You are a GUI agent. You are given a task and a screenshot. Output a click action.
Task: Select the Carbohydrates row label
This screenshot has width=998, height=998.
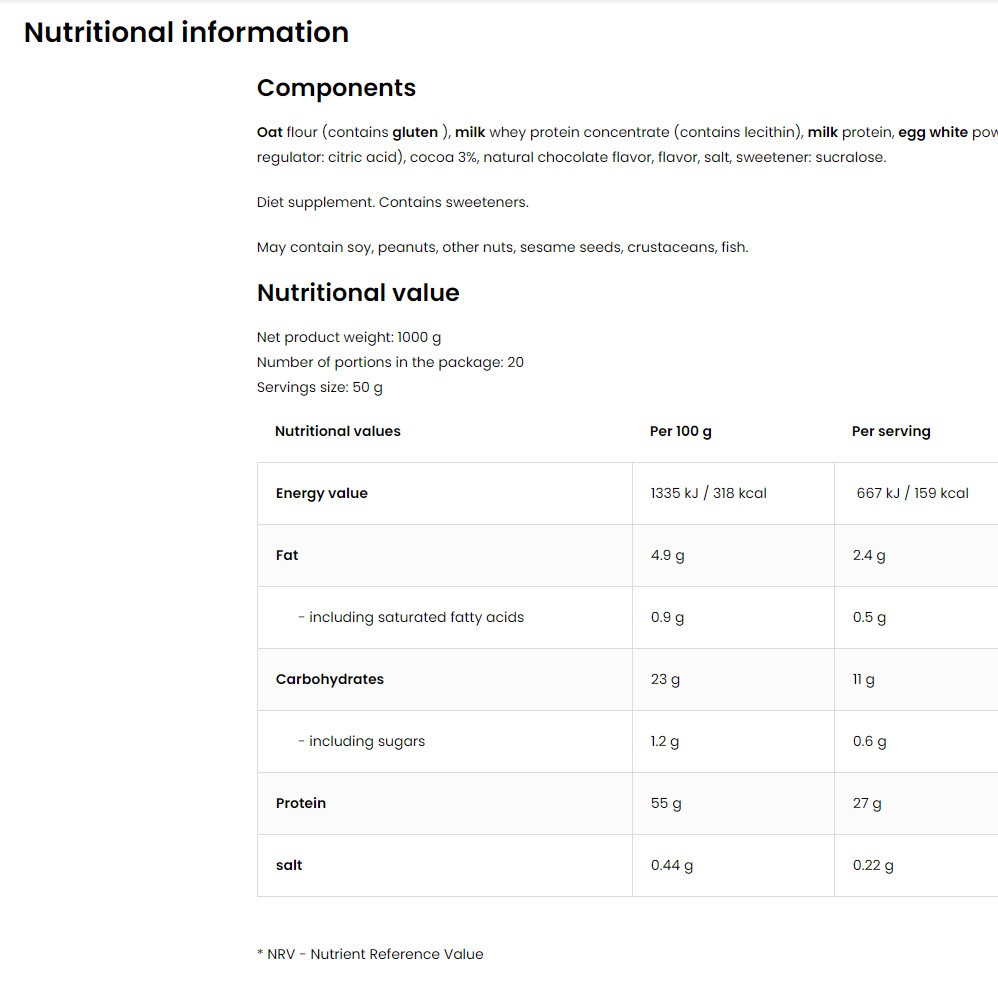click(x=330, y=679)
